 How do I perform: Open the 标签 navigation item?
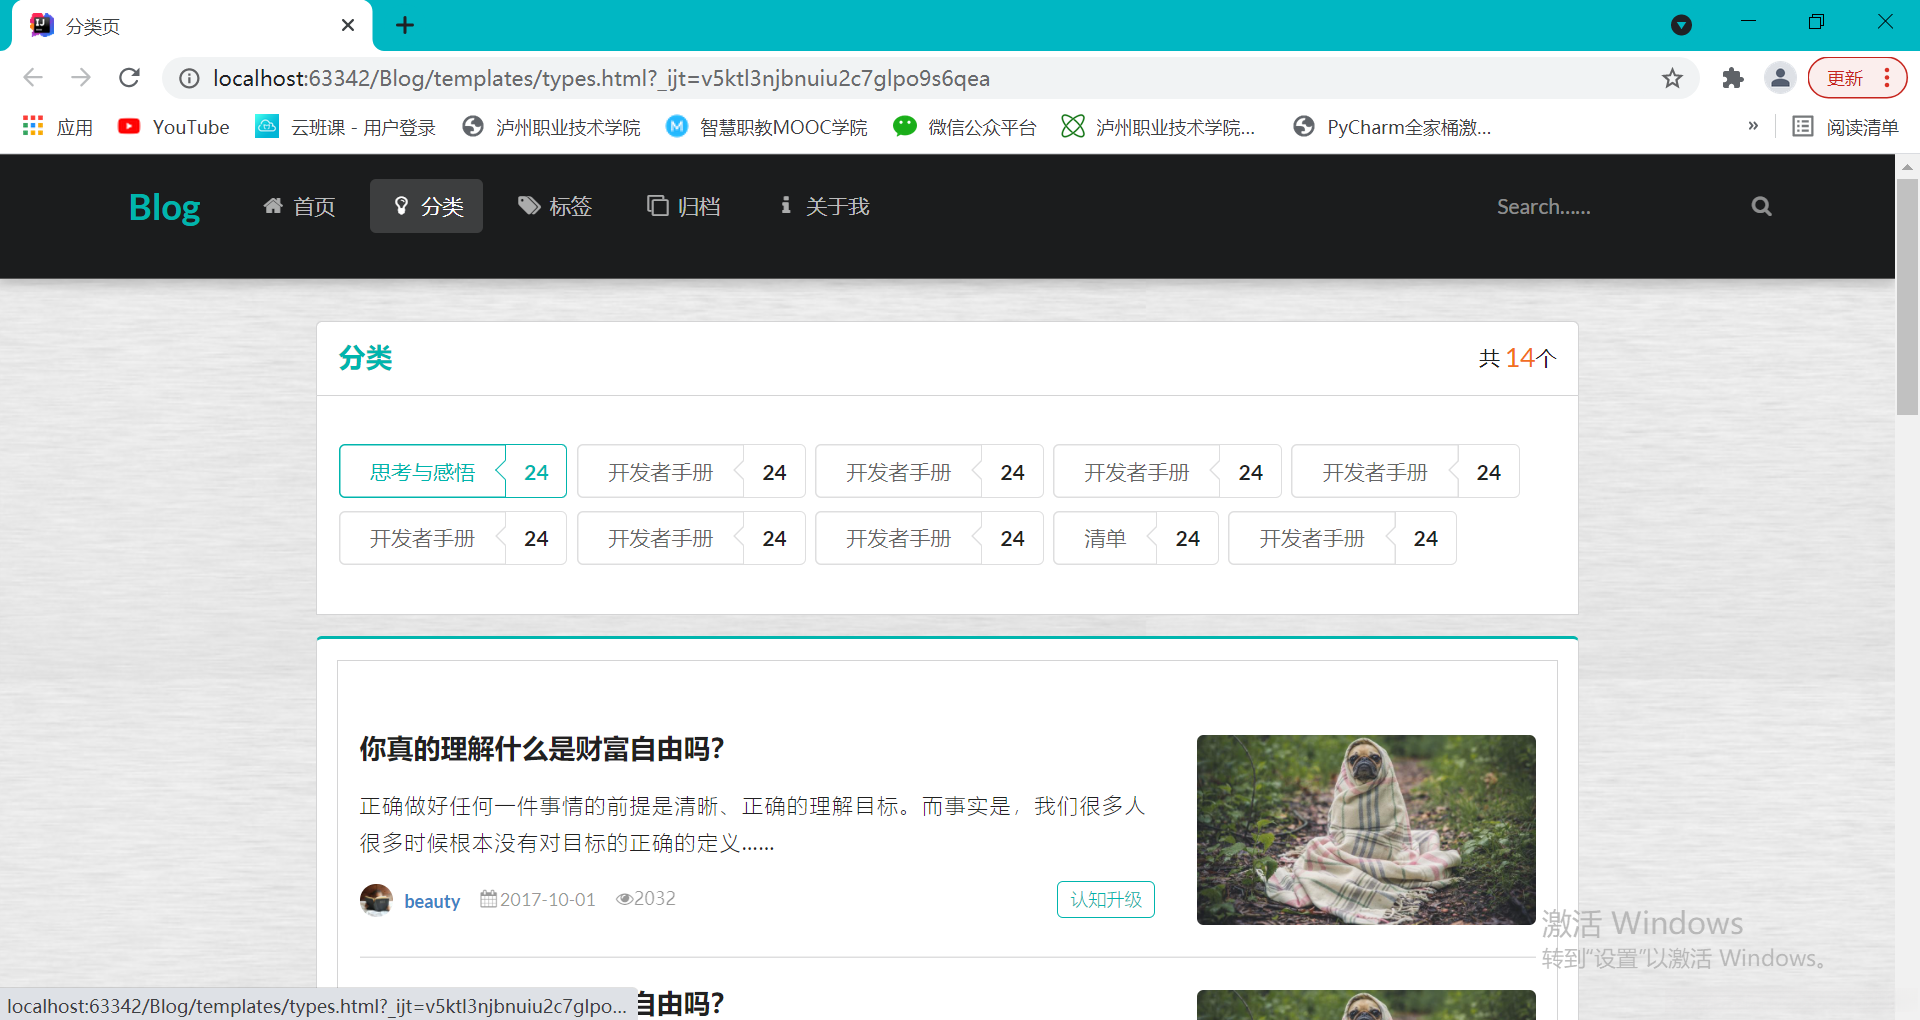pos(555,206)
